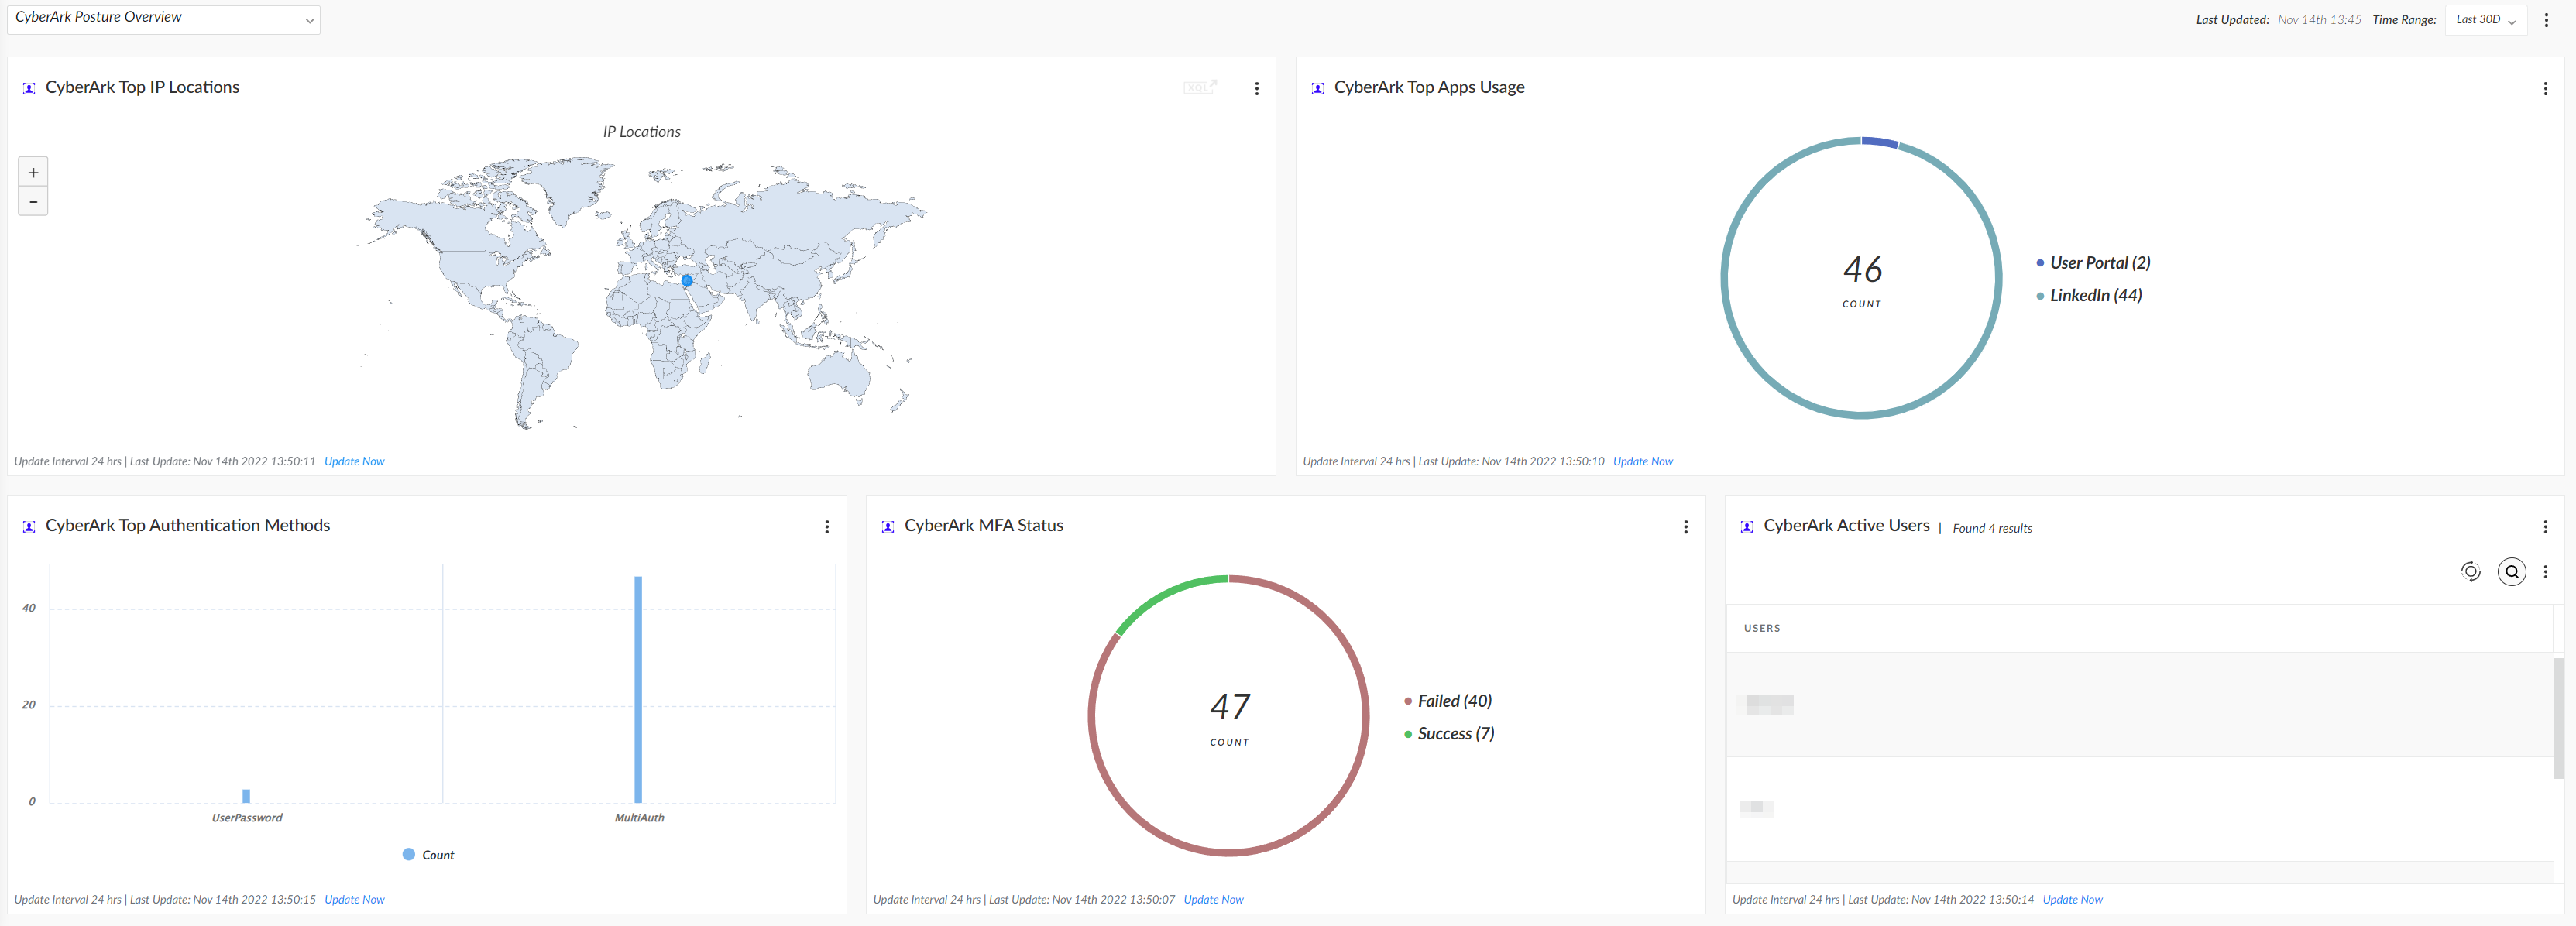Toggle the Count legend in bar chart

point(428,855)
